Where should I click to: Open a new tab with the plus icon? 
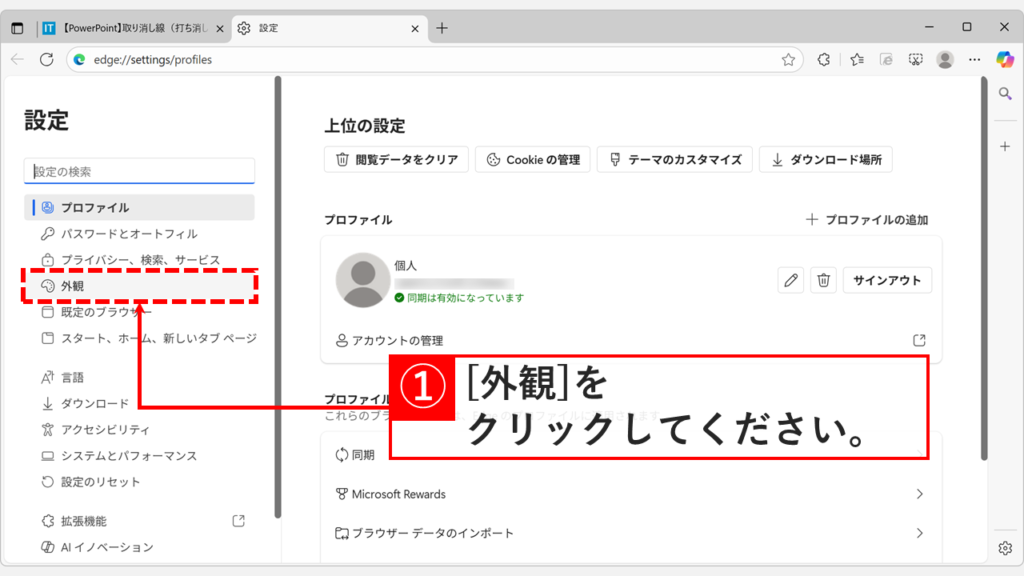click(441, 29)
